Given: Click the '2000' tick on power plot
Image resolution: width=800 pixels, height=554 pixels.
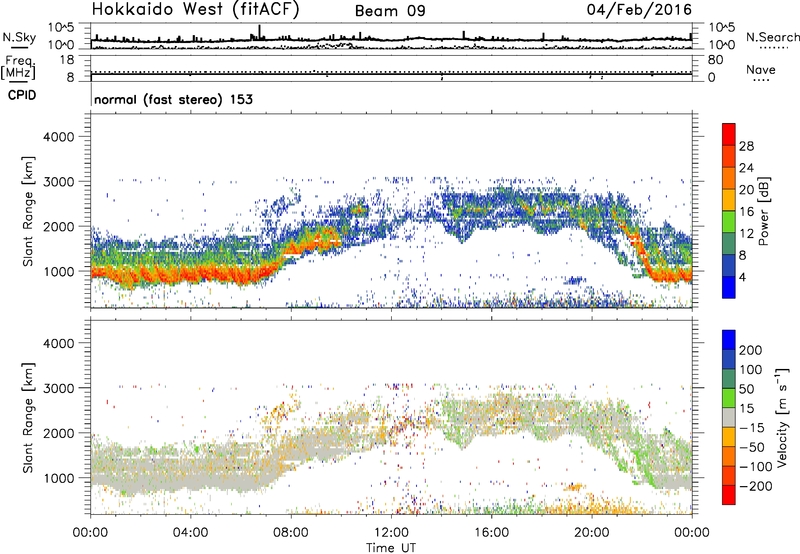Looking at the screenshot, I should 58,226.
